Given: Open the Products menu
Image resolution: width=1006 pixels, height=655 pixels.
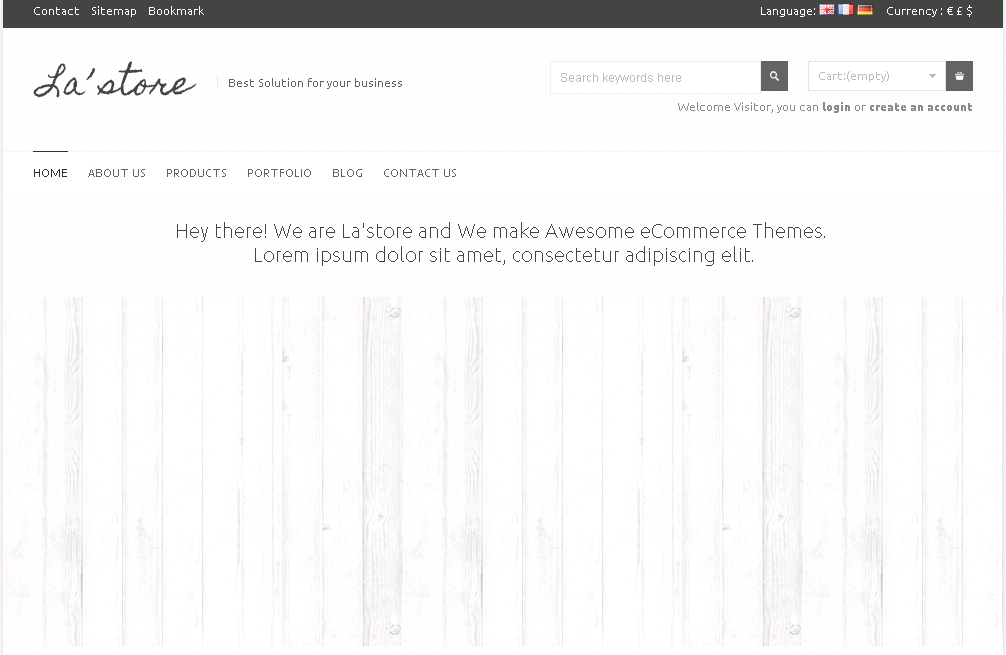Looking at the screenshot, I should click(196, 173).
